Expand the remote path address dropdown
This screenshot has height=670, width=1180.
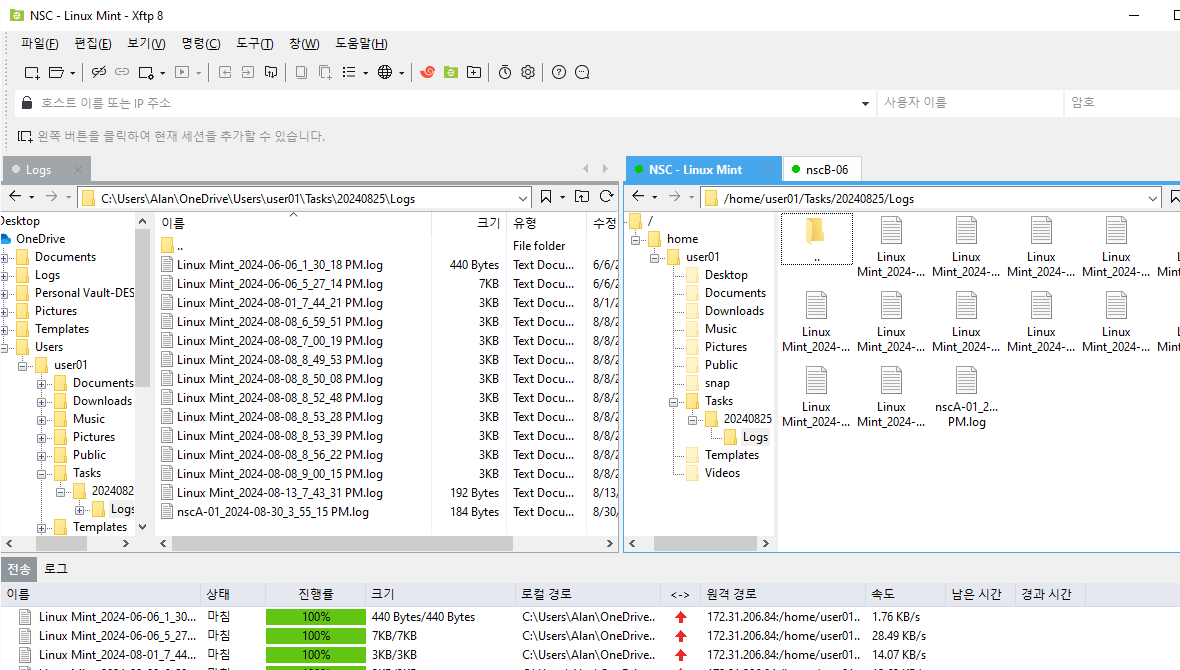point(1153,199)
